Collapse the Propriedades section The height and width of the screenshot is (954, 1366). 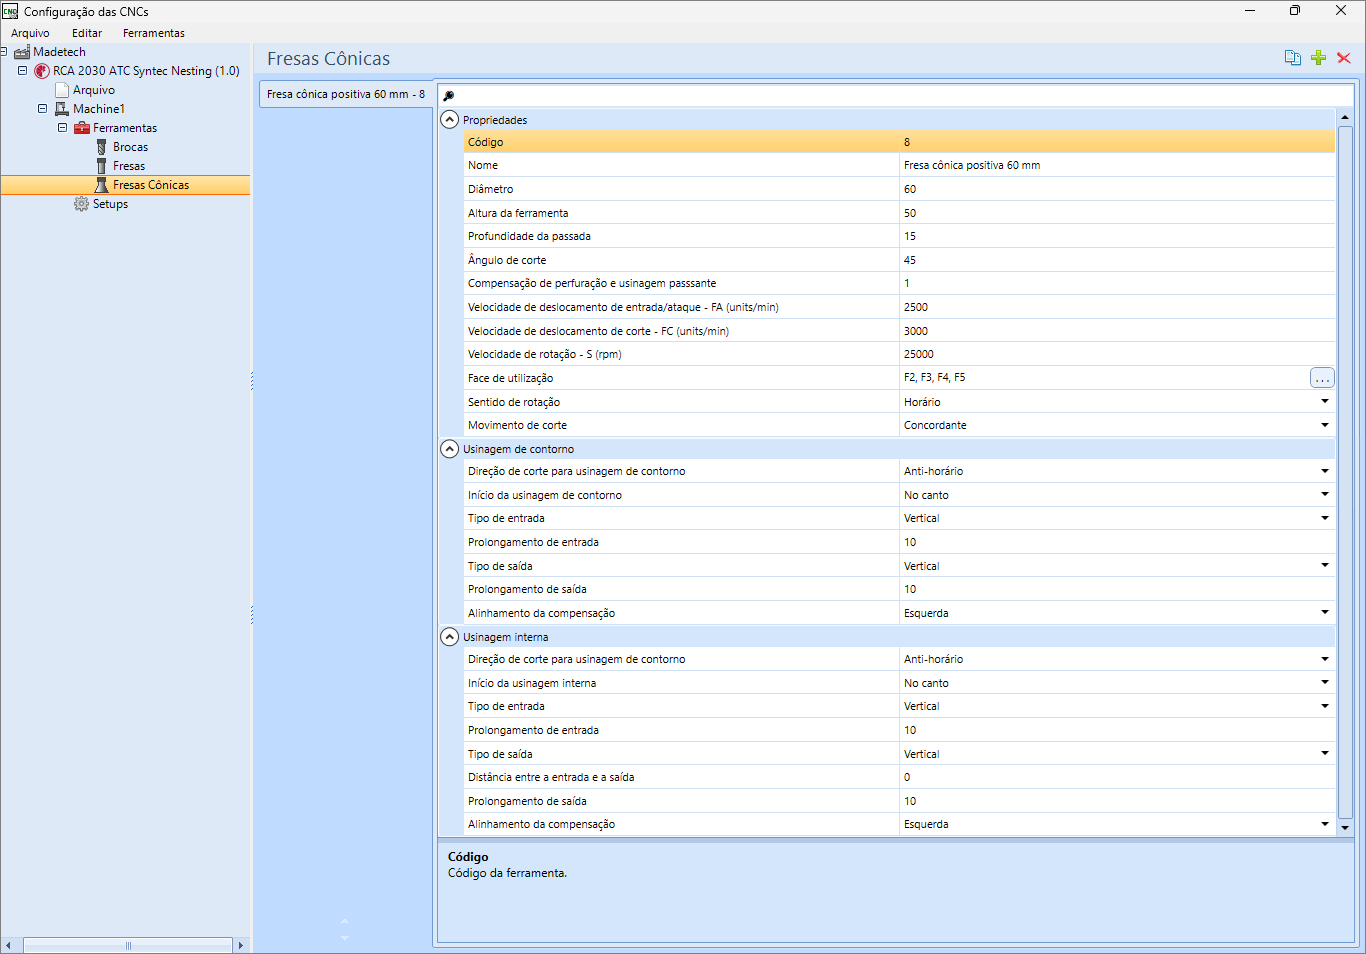click(450, 119)
